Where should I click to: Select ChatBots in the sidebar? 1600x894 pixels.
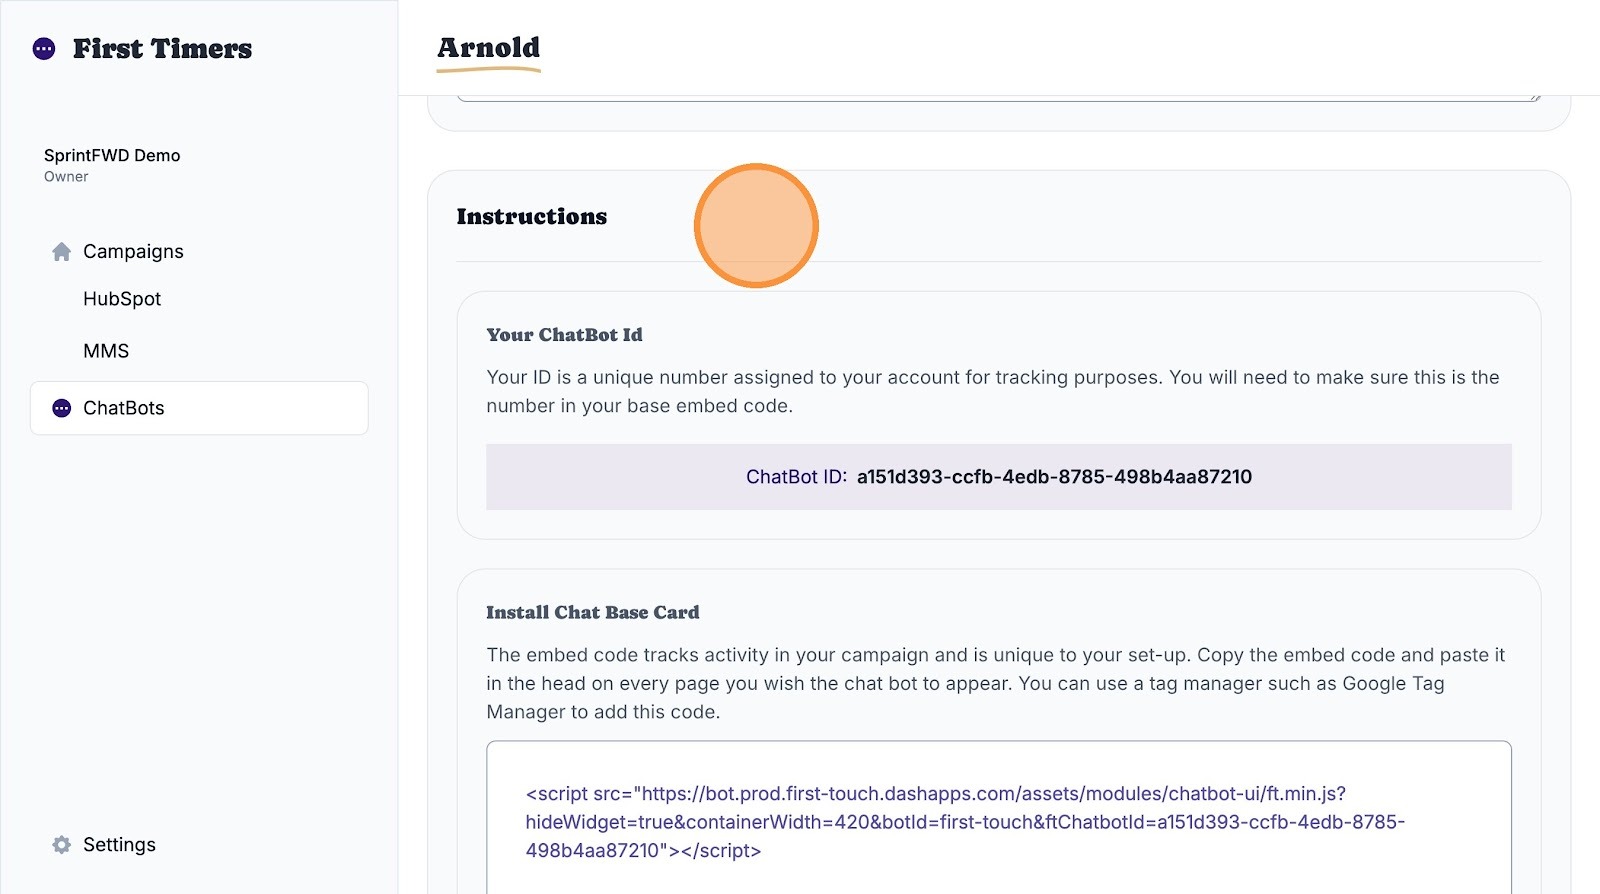[199, 408]
